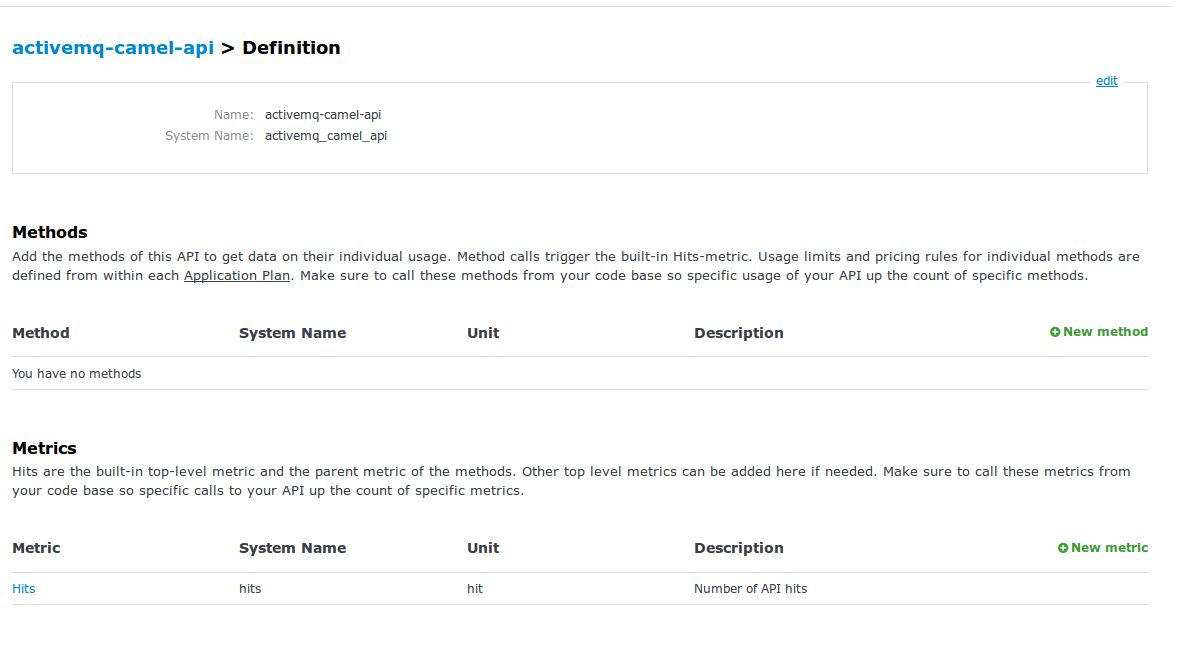The image size is (1202, 672).
Task: Open the Hits metric details
Action: coord(23,588)
